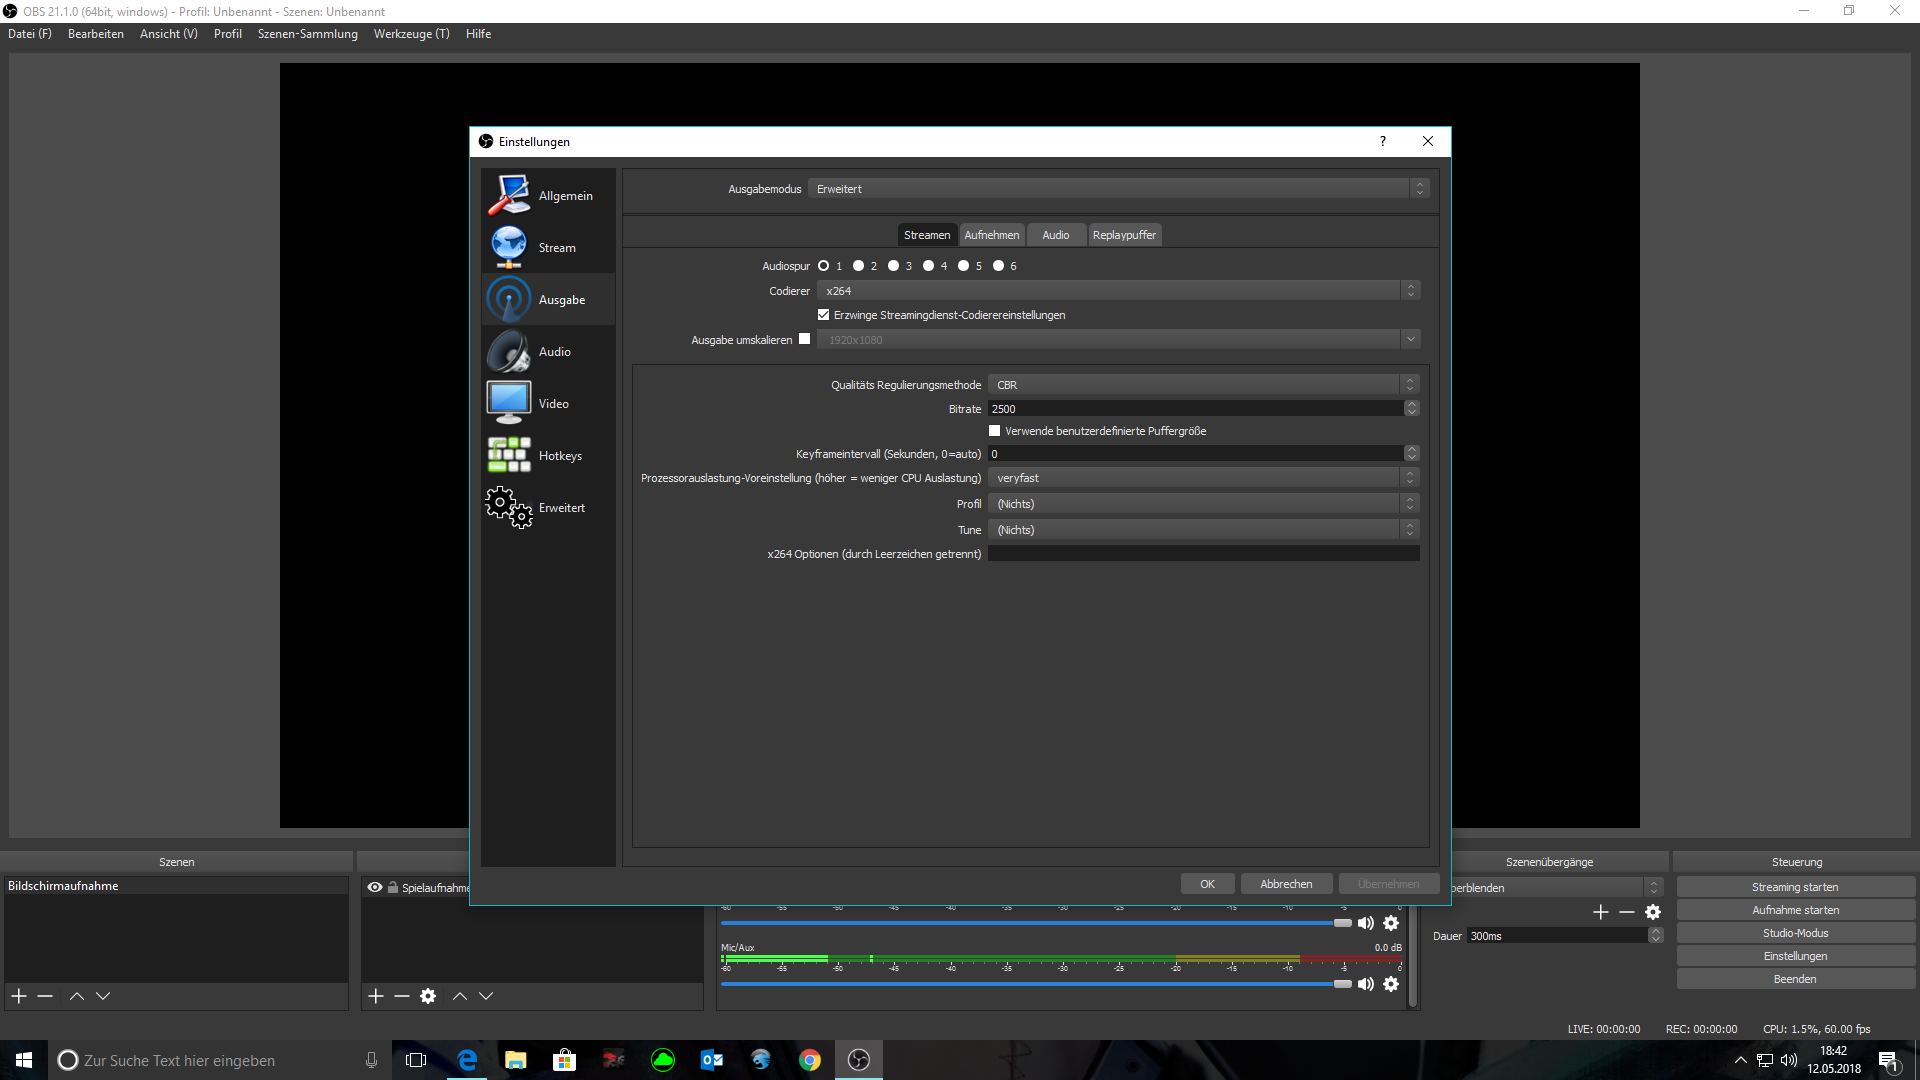The image size is (1920, 1080).
Task: Click the Abbrechen button
Action: [x=1286, y=884]
